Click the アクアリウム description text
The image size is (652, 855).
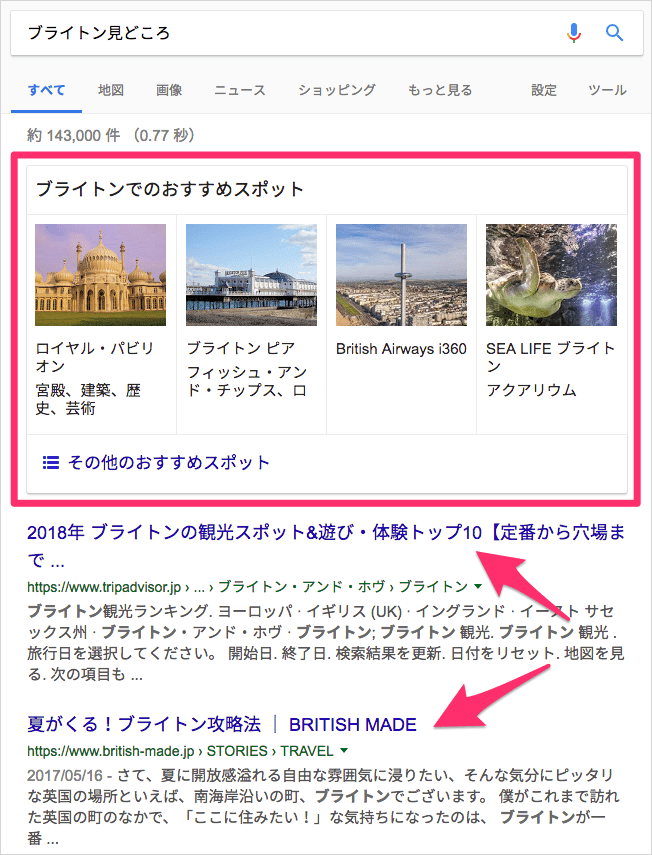531,390
